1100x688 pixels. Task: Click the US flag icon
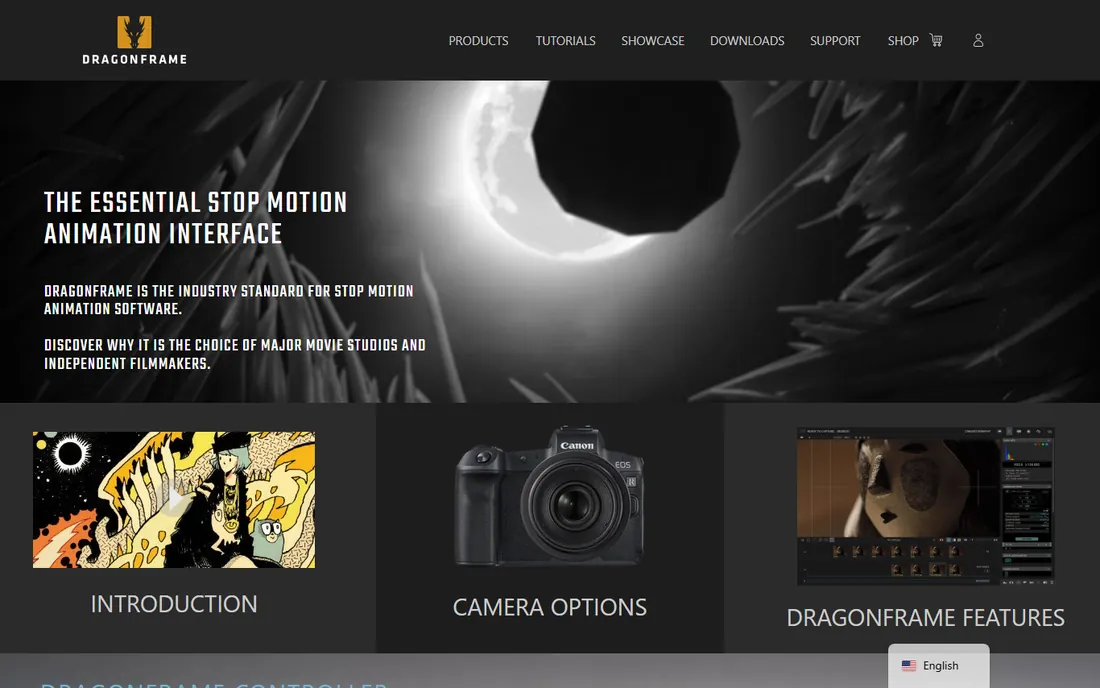coord(908,666)
